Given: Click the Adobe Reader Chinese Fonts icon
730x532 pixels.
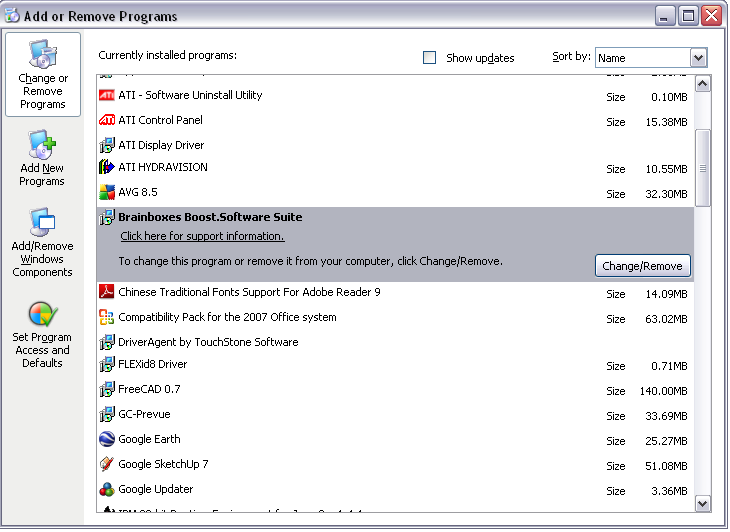Looking at the screenshot, I should (107, 292).
